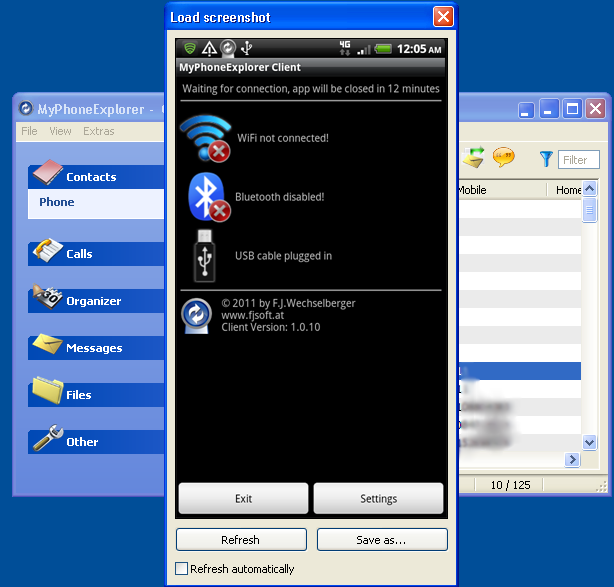Select Phone under Contacts
The image size is (614, 587).
click(x=57, y=202)
